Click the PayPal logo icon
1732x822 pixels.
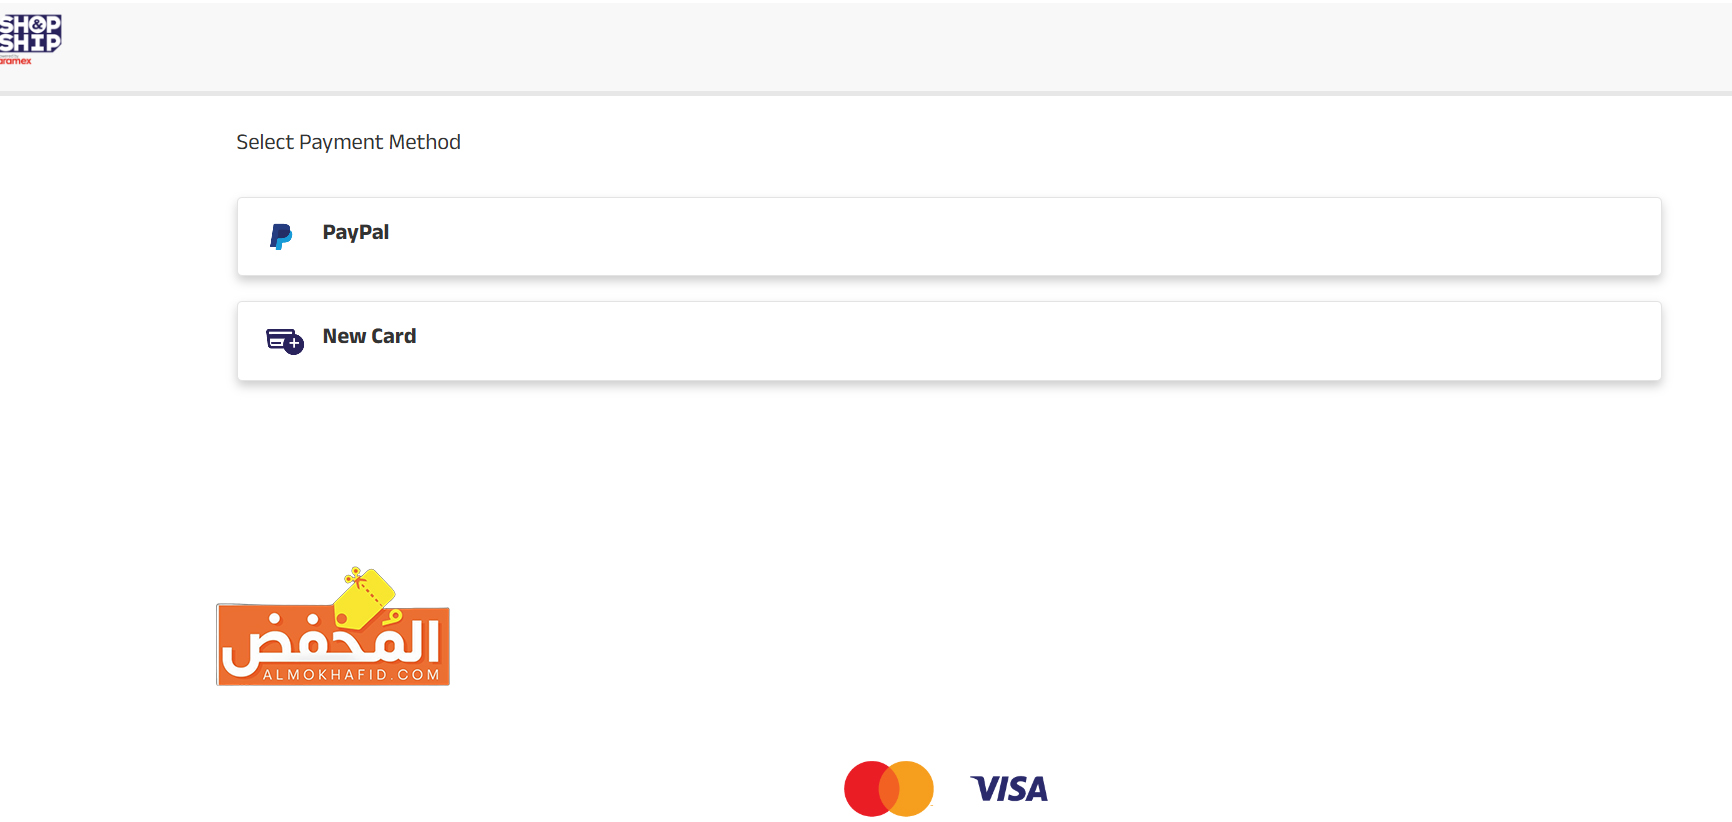[281, 236]
